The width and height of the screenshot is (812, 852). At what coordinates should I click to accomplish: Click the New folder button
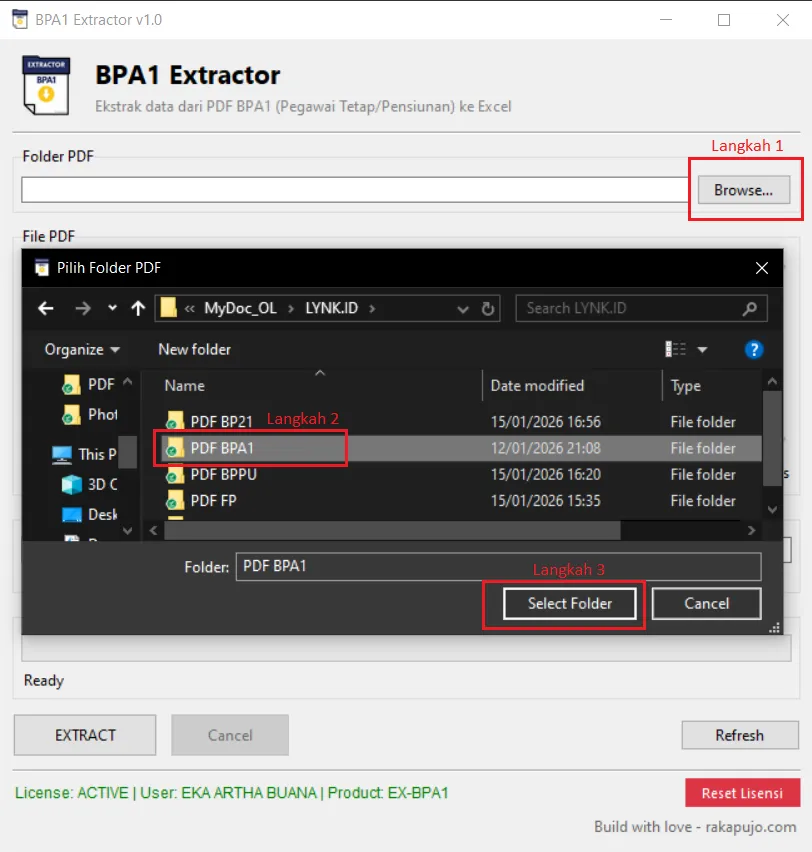click(x=194, y=349)
